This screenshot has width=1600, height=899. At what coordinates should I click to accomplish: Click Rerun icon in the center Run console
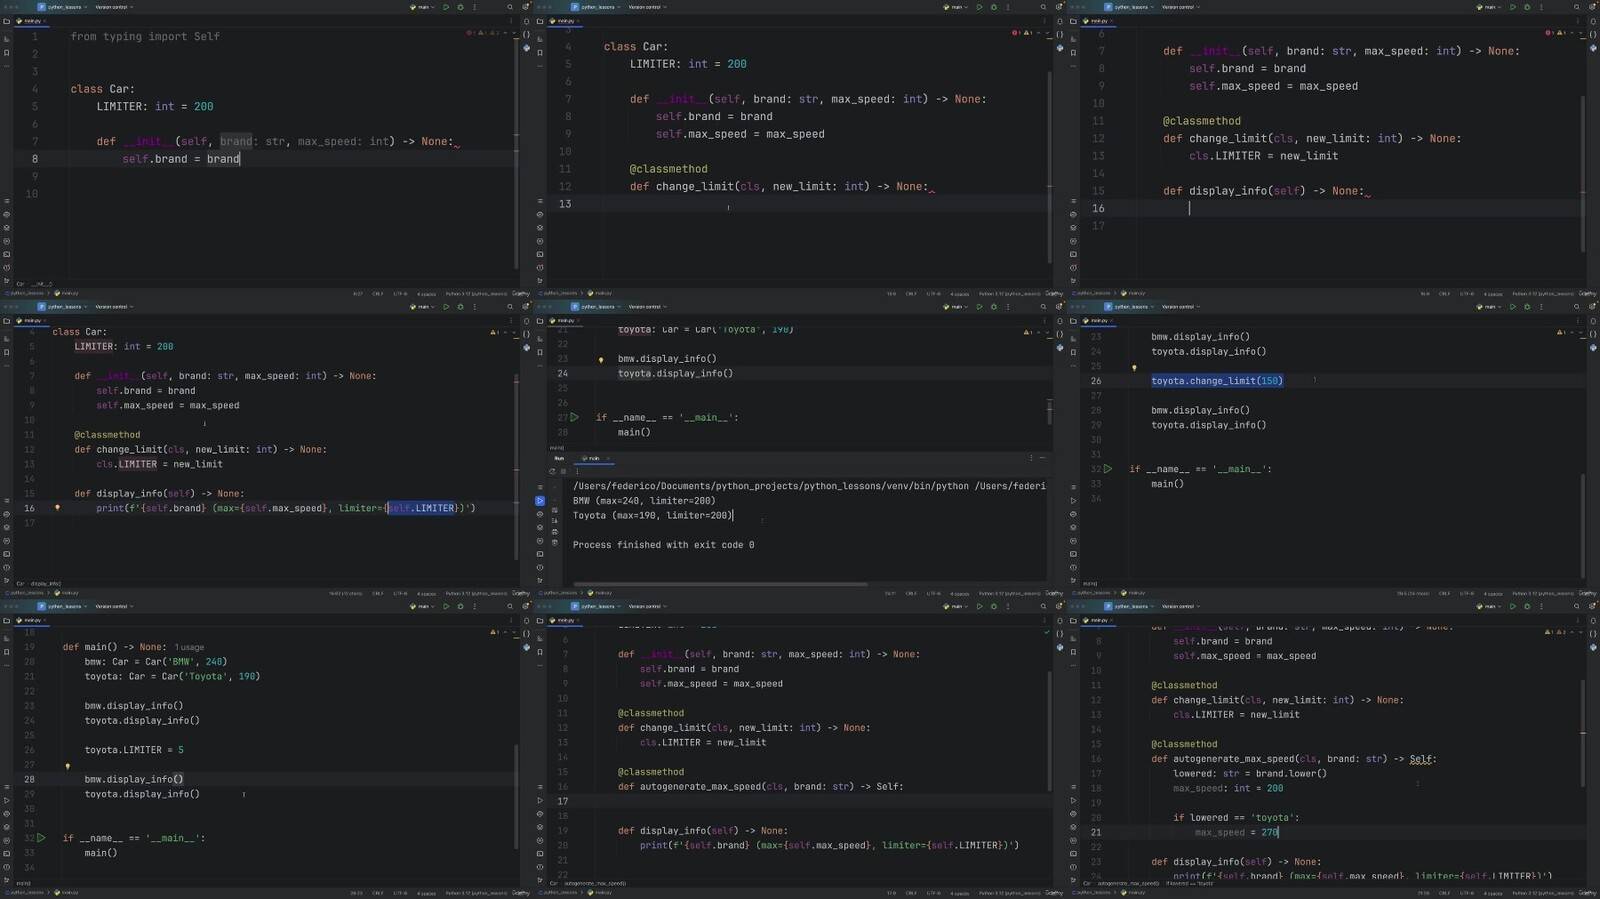point(552,471)
